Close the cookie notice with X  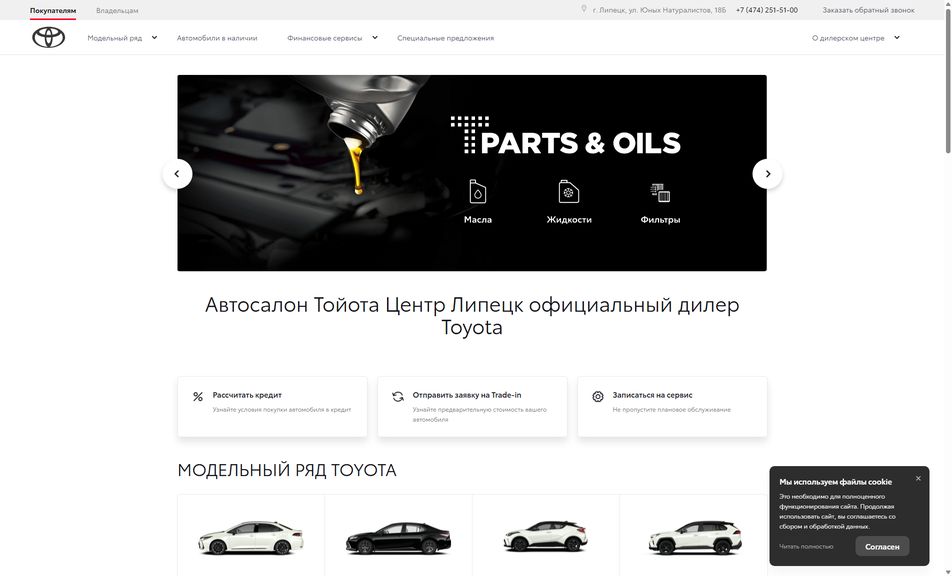918,478
